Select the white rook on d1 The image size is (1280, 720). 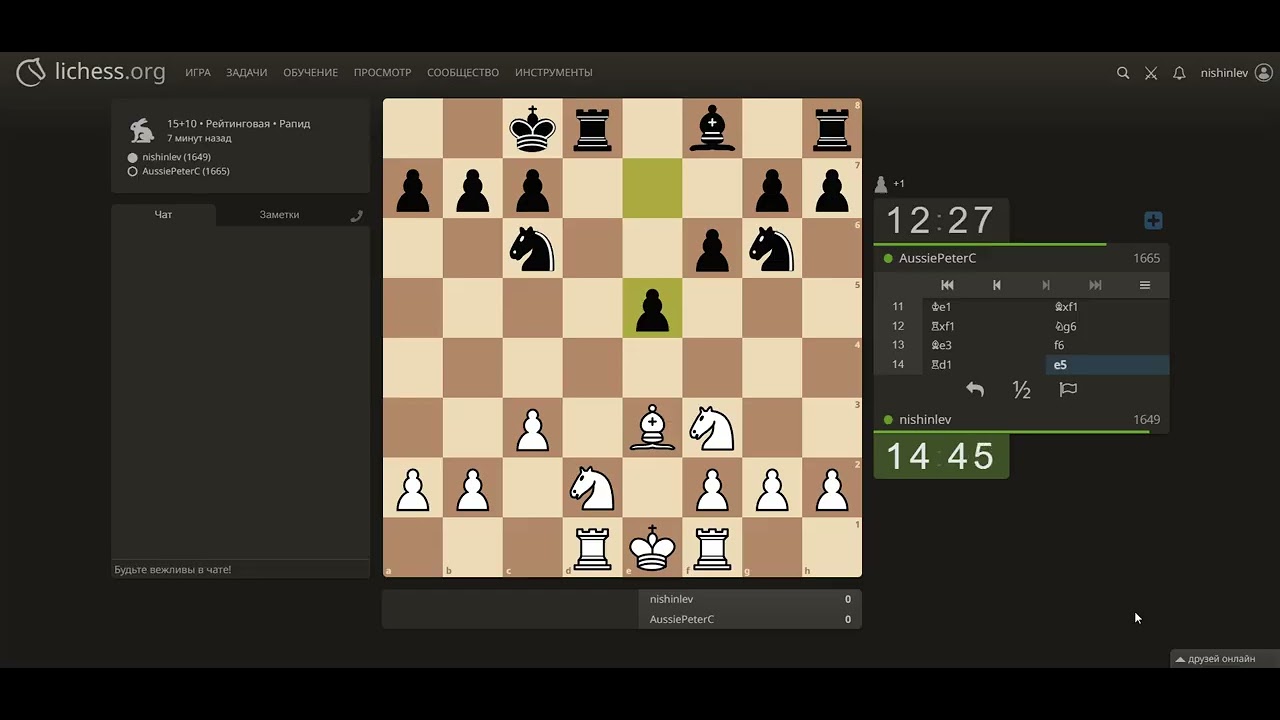592,548
